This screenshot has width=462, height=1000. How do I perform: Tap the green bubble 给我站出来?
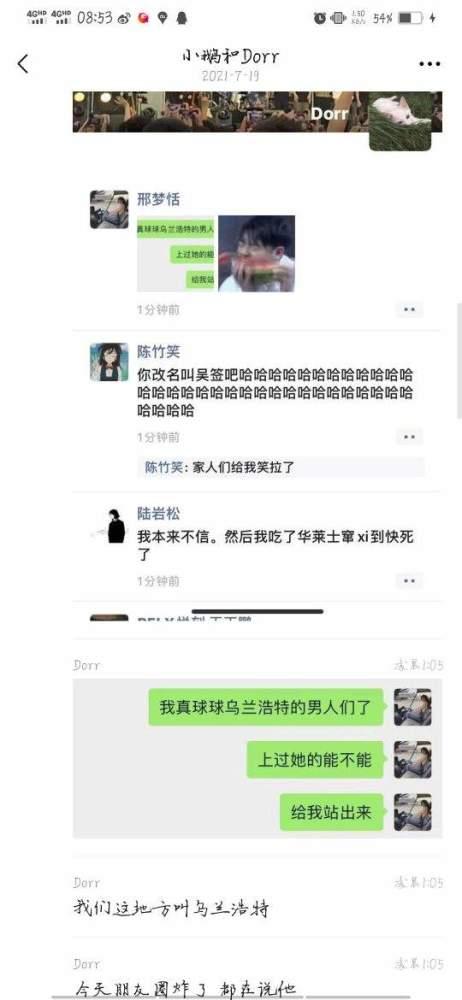[331, 812]
